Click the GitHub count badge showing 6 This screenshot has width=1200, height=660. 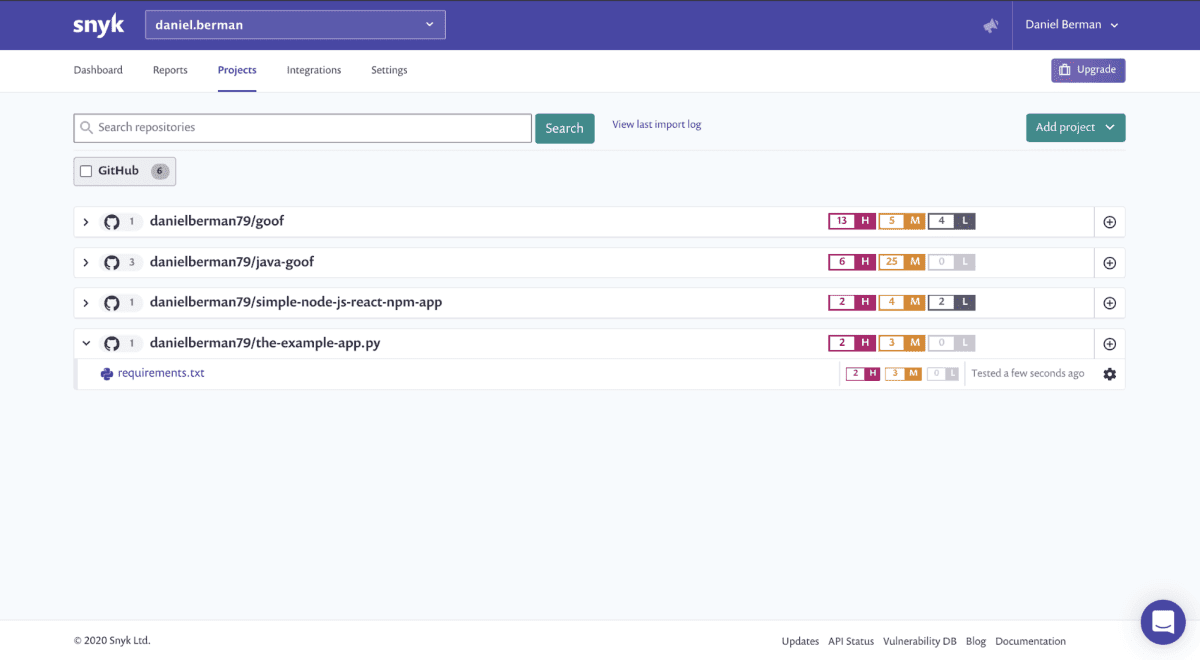click(160, 172)
